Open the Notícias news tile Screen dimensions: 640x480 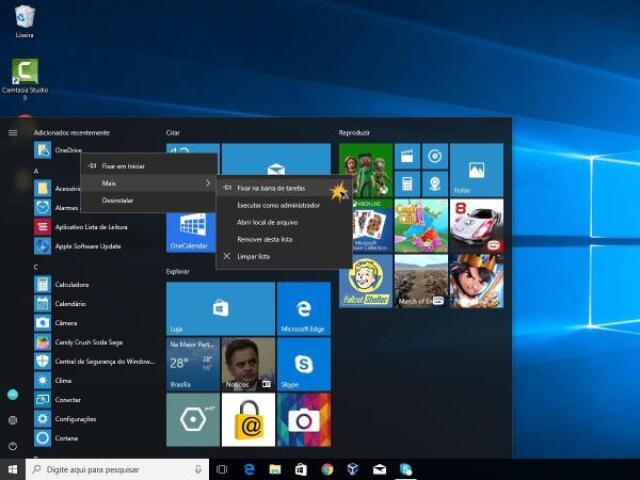pos(248,364)
